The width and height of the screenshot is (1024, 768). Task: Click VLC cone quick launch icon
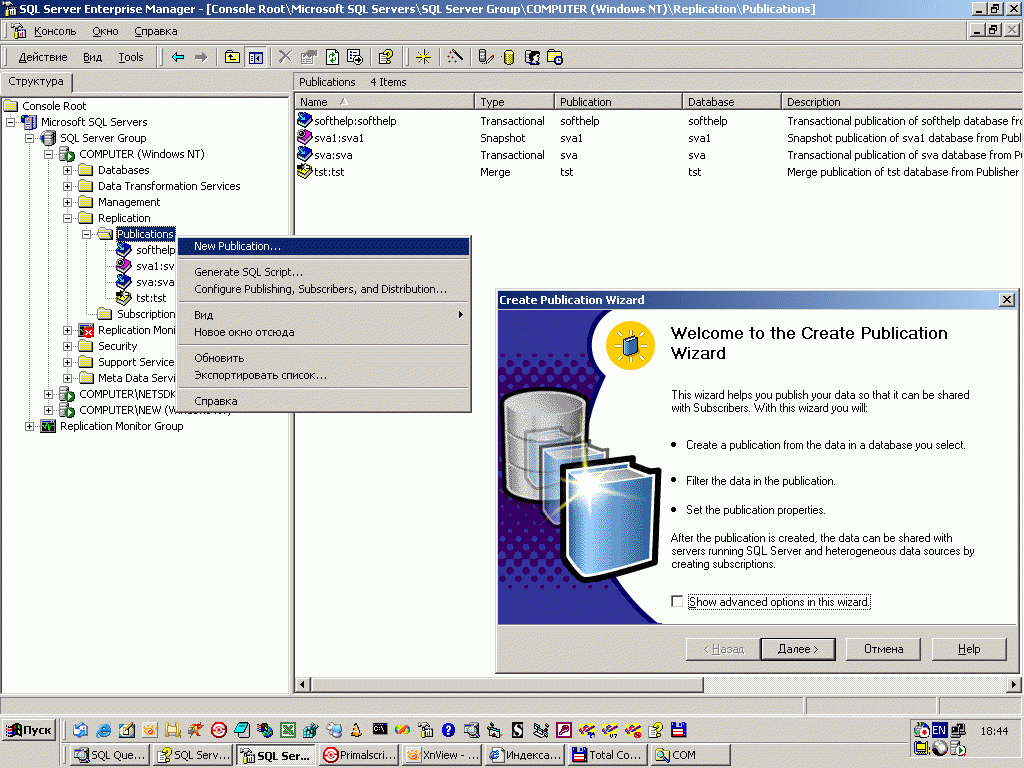(356, 730)
